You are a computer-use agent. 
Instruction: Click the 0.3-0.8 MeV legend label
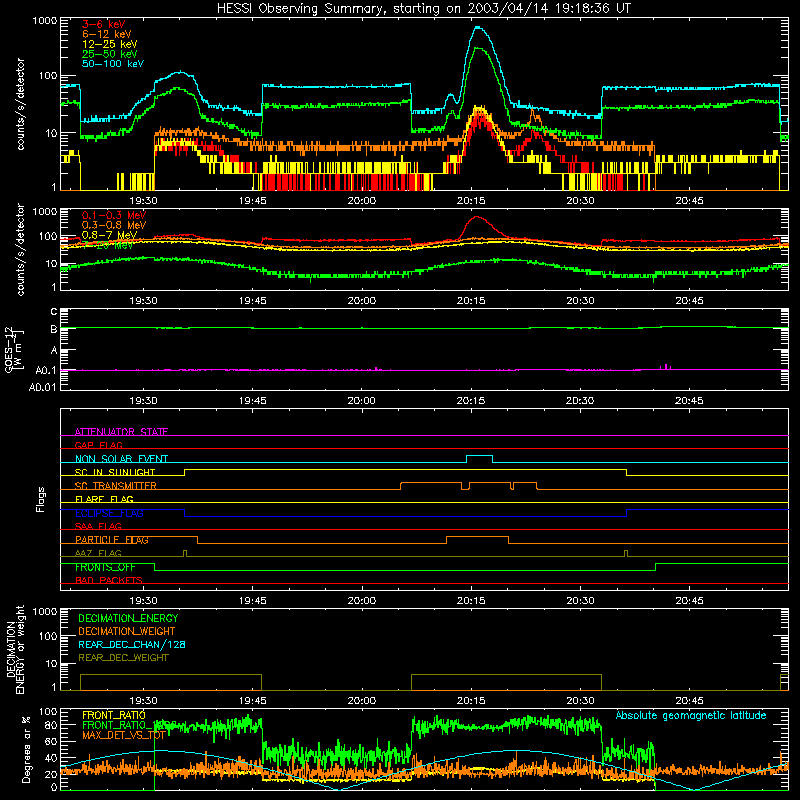tap(114, 225)
